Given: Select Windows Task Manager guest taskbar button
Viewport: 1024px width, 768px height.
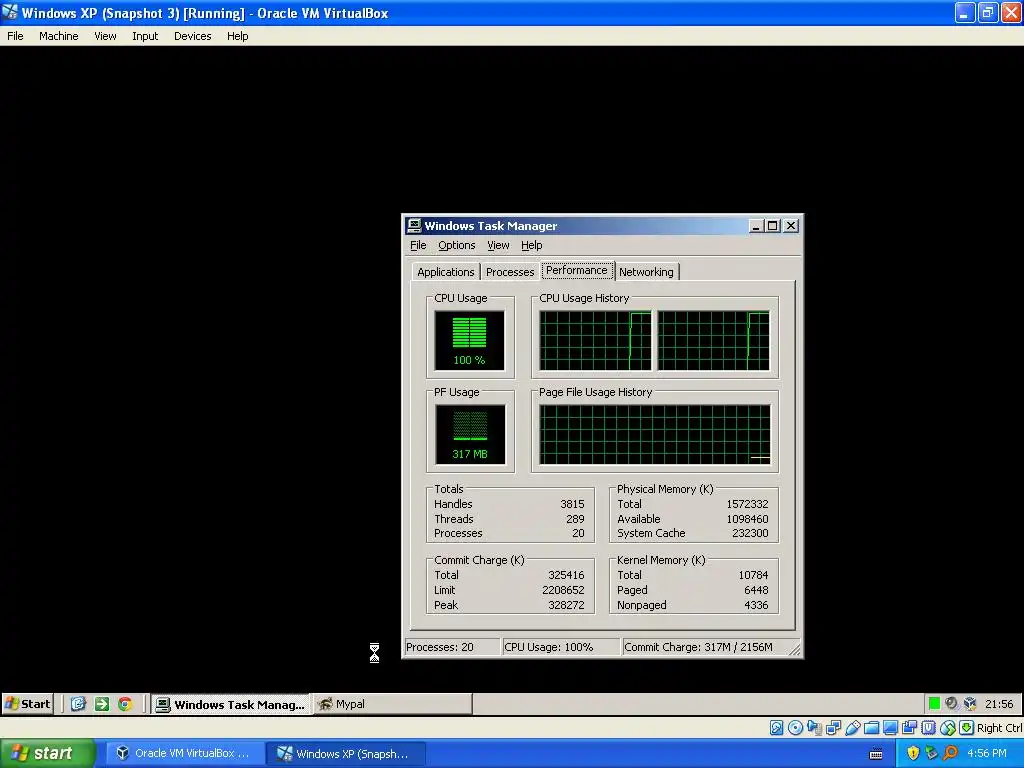Looking at the screenshot, I should pos(231,704).
